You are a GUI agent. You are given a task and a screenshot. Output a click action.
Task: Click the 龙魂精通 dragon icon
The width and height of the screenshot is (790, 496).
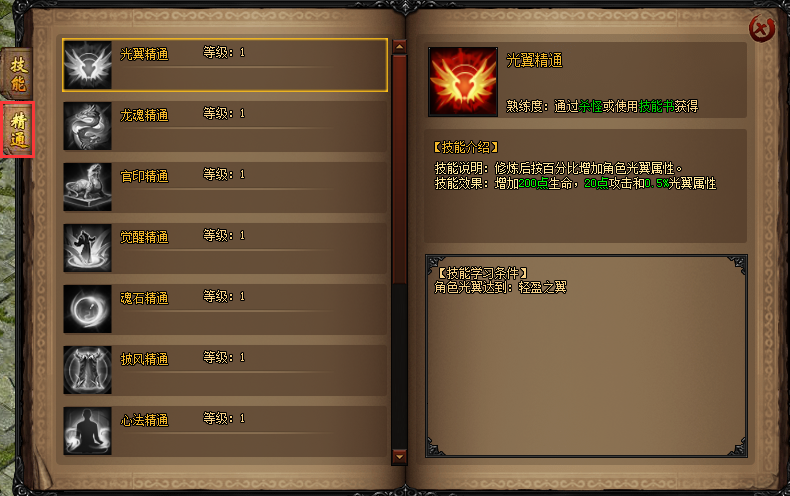pos(88,126)
